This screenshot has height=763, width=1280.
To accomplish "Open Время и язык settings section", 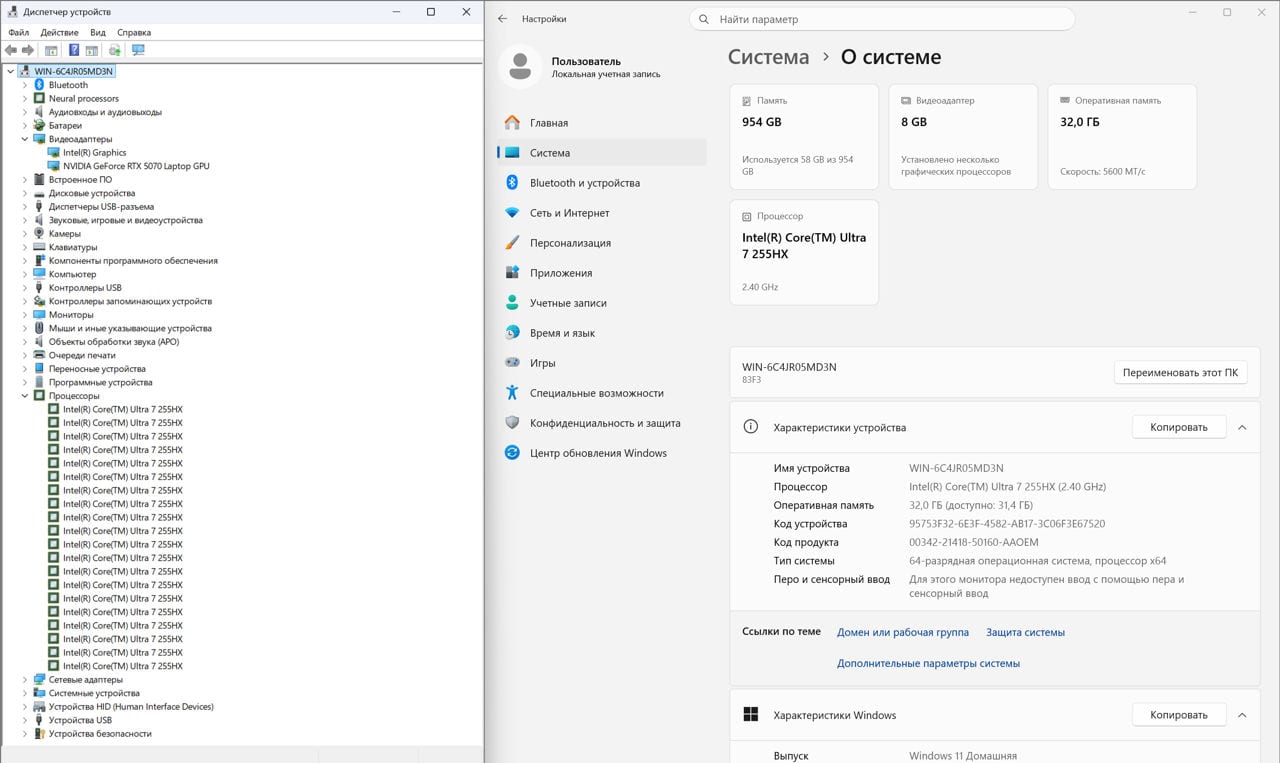I will tap(601, 333).
